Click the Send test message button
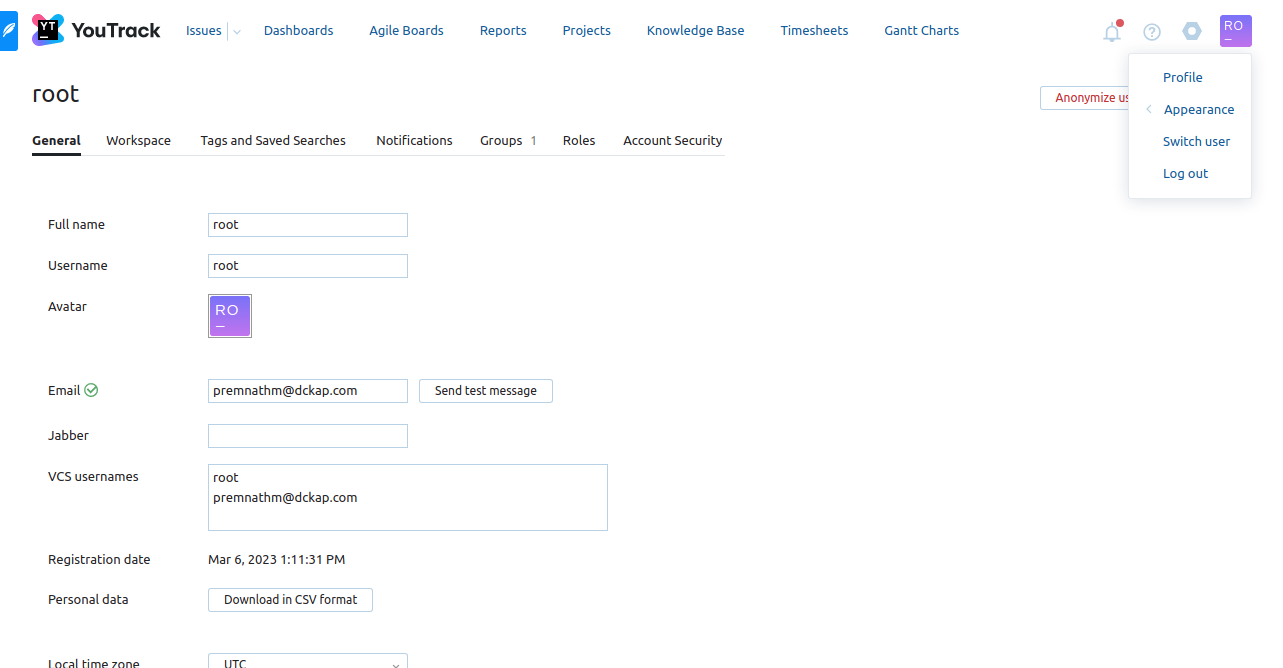Viewport: 1283px width, 668px height. (x=485, y=390)
